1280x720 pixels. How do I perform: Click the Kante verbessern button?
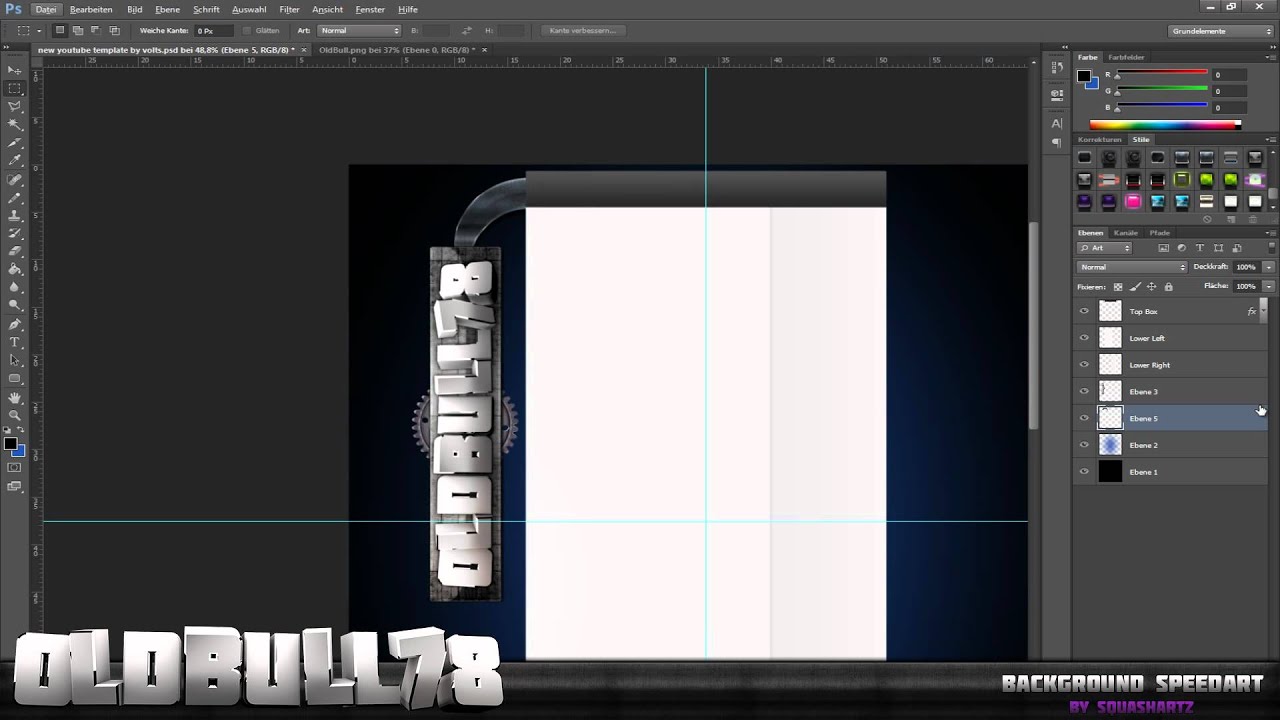(x=583, y=31)
